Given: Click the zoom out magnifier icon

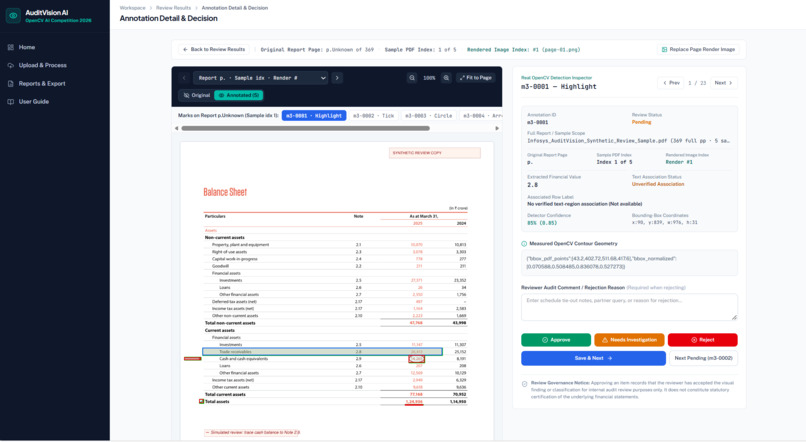Looking at the screenshot, I should coord(412,78).
